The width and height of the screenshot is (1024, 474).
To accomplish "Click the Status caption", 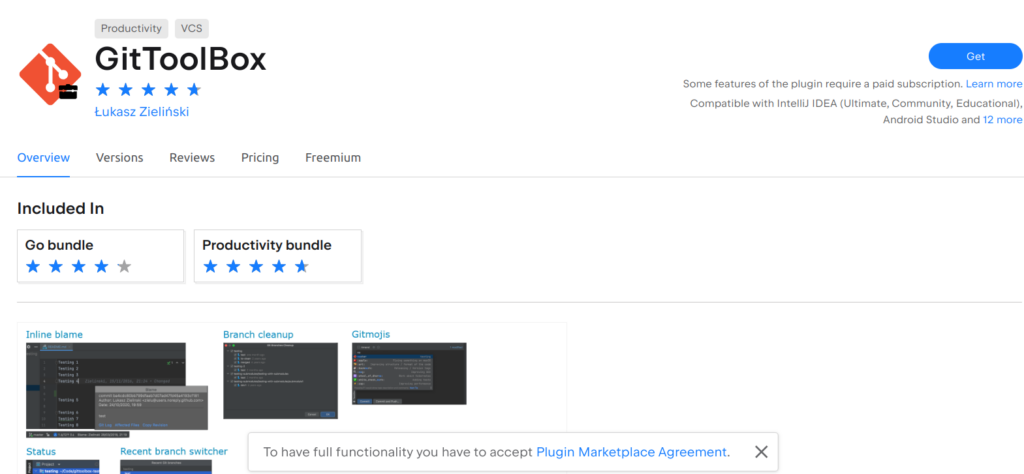I will (x=41, y=451).
